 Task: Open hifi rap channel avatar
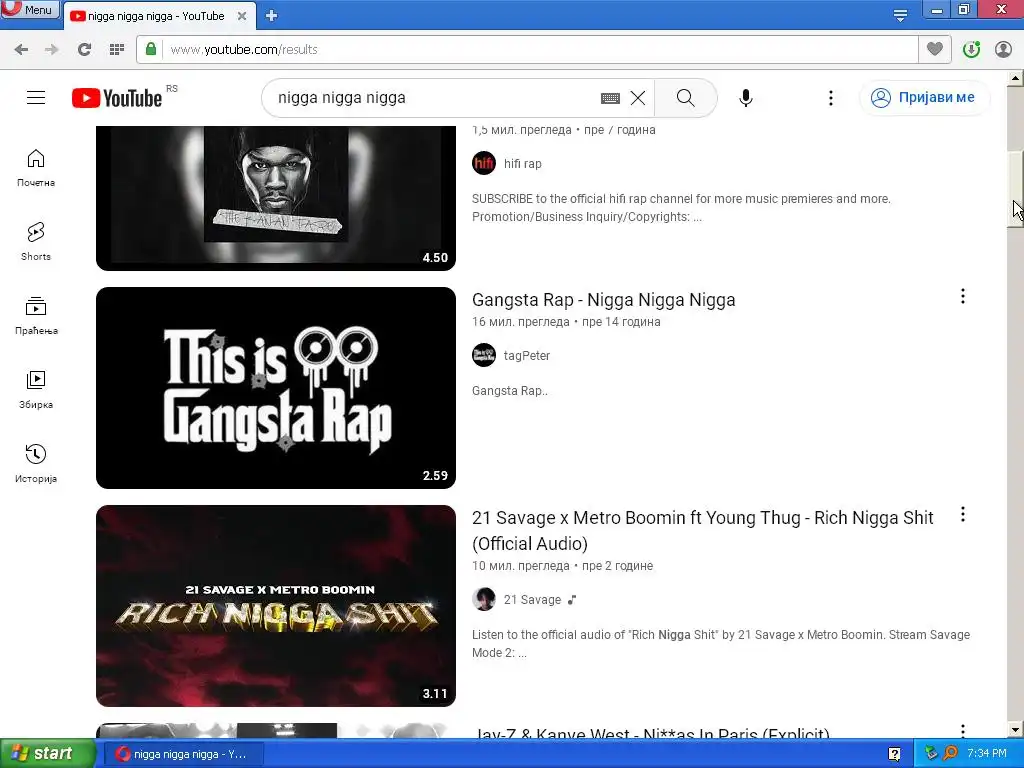[484, 163]
